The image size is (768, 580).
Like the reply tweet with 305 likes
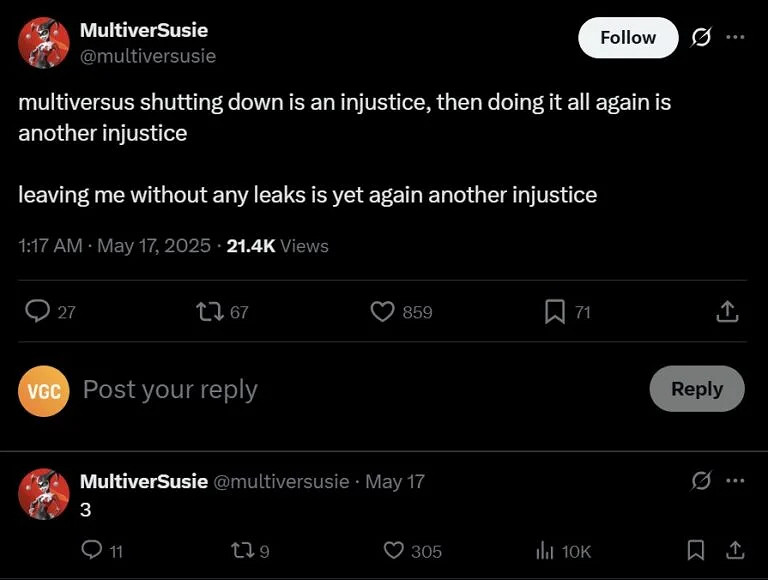point(394,550)
